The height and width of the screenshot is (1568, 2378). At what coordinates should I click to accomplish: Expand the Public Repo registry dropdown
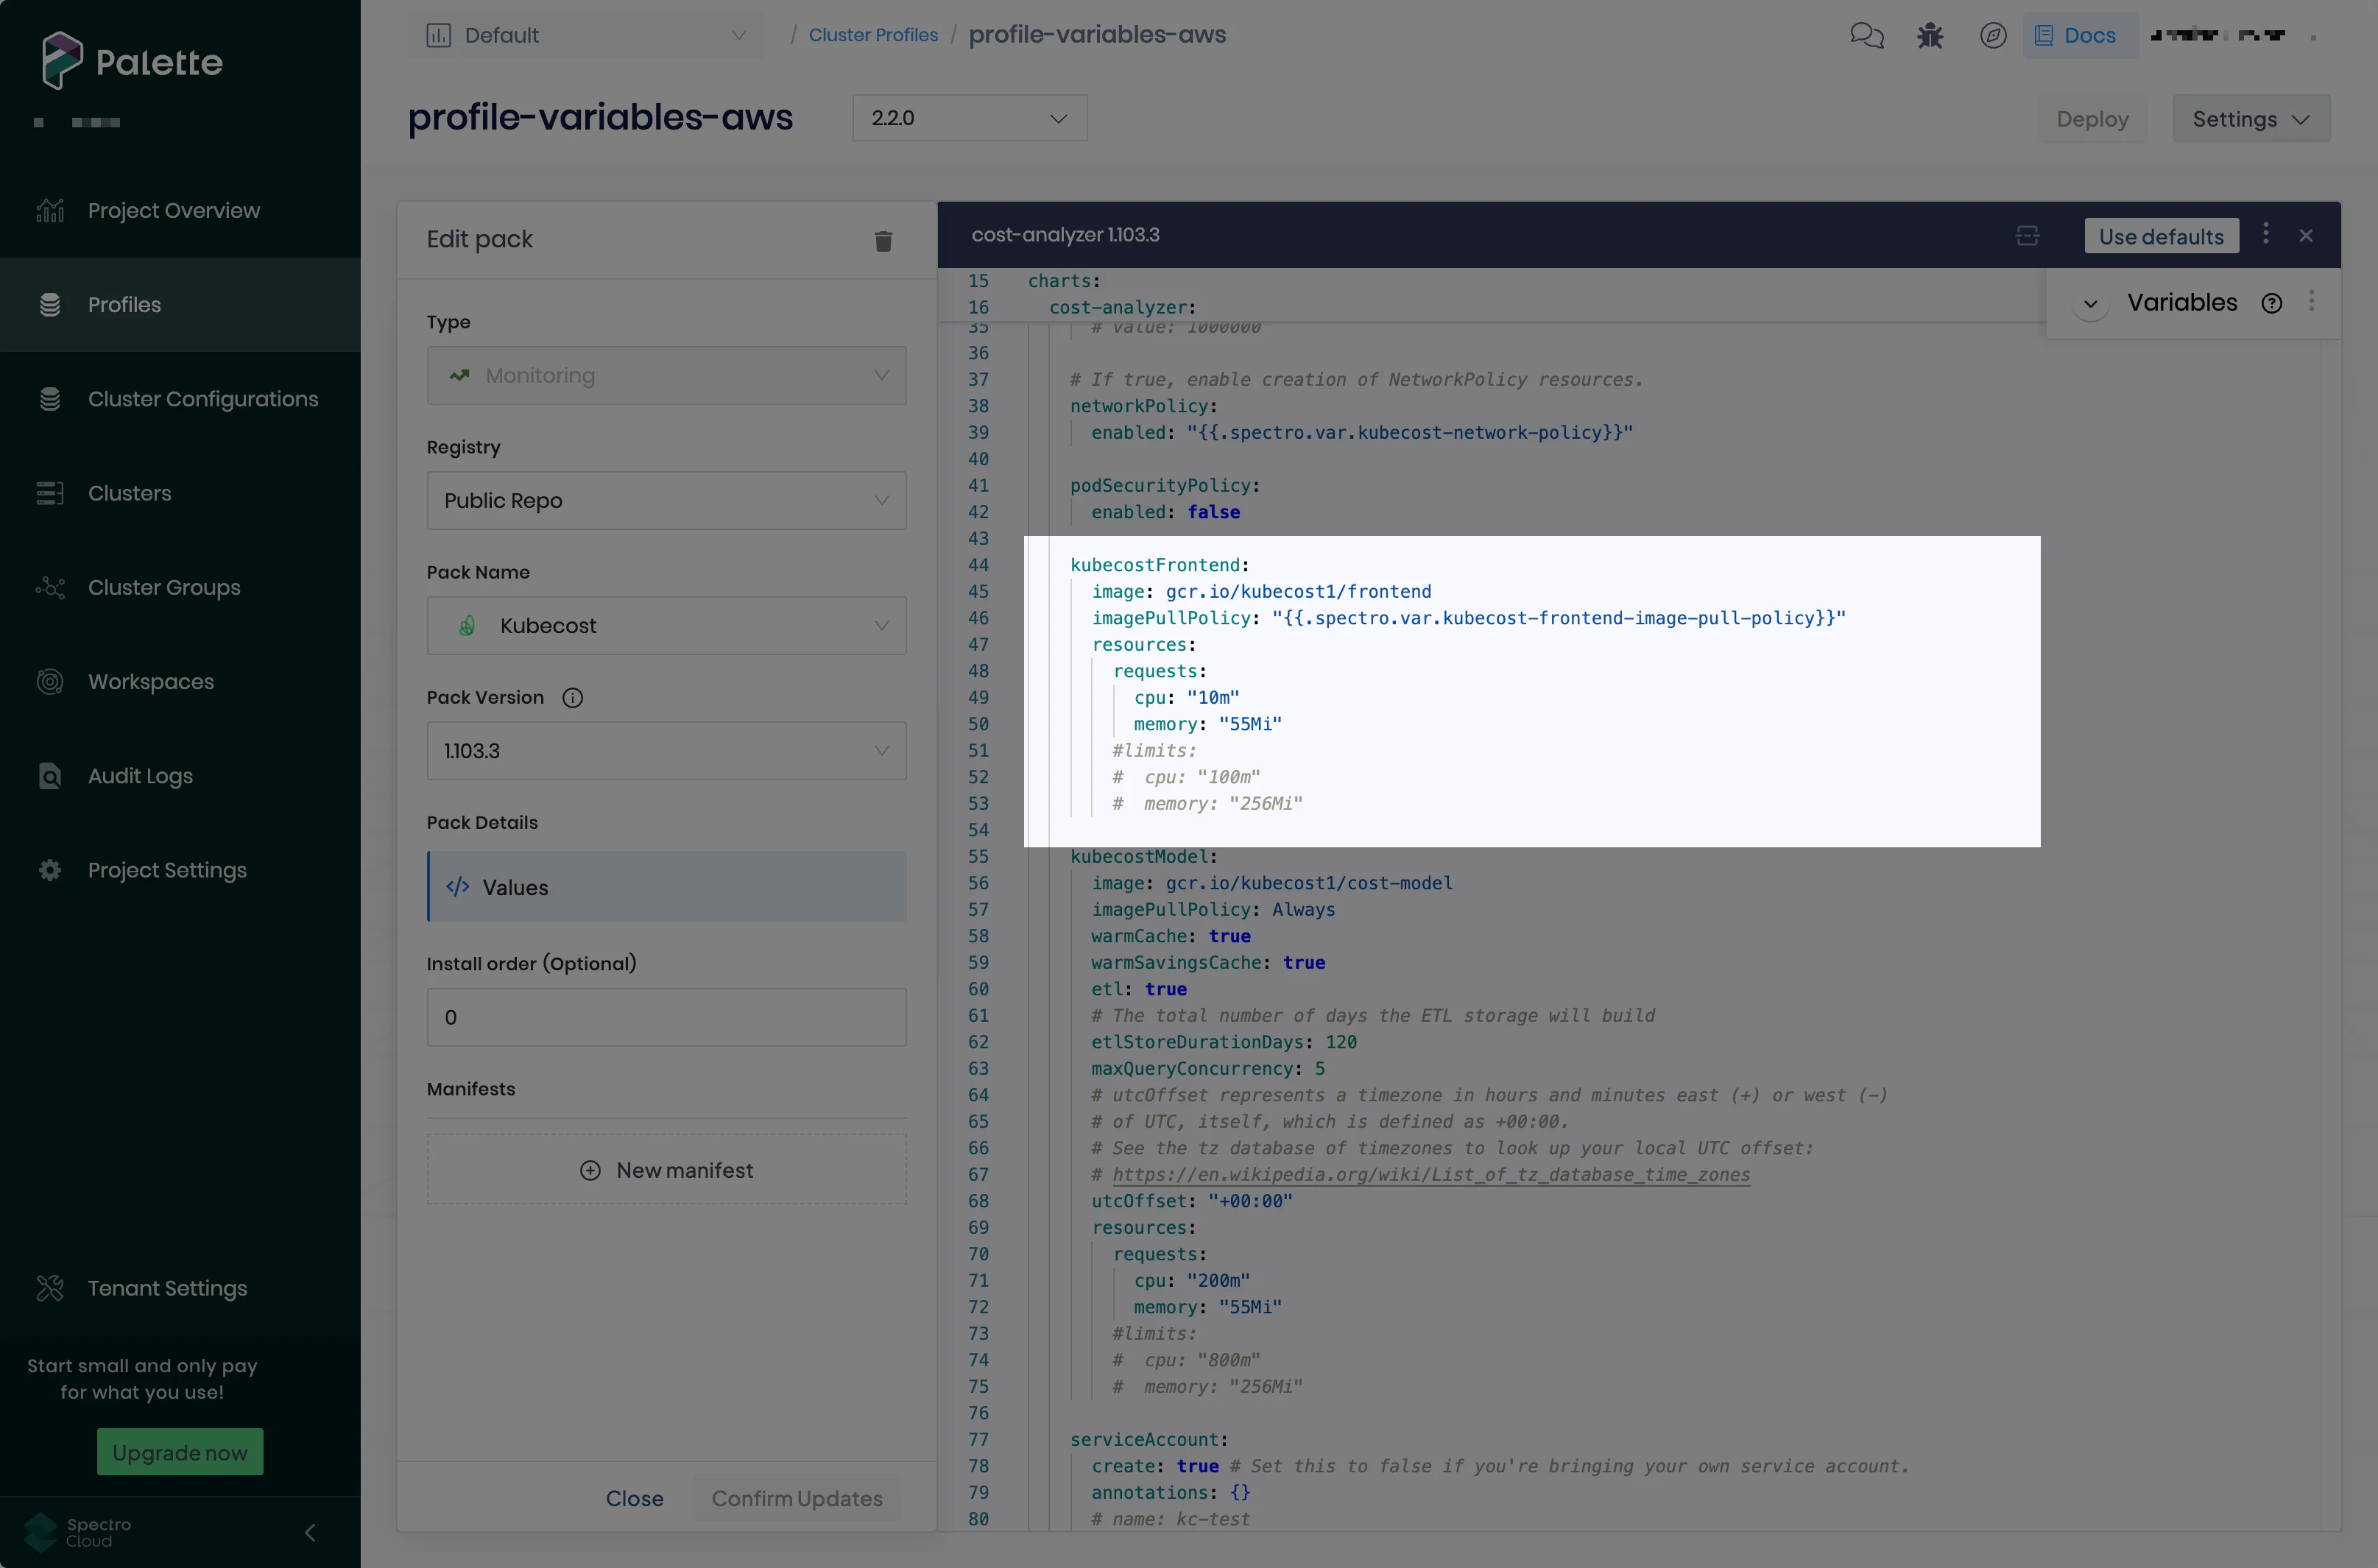click(x=665, y=500)
